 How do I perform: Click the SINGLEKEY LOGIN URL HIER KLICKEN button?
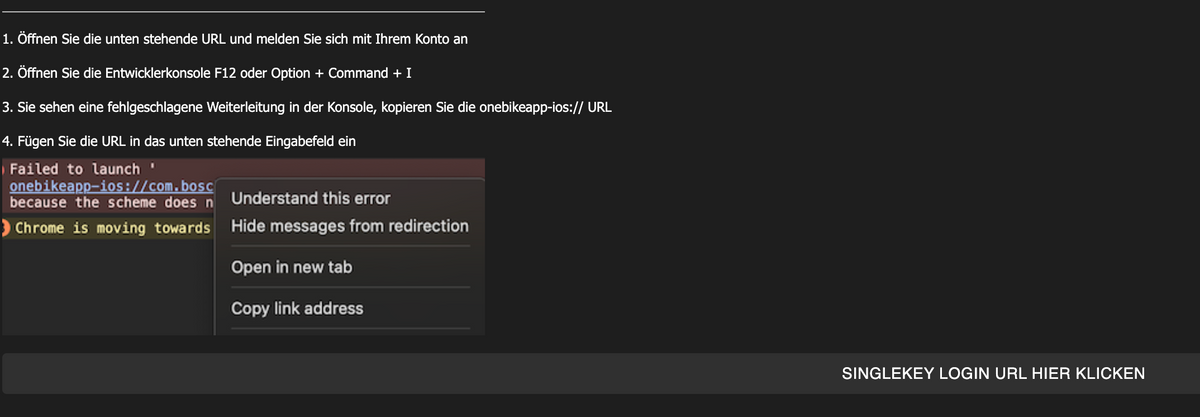[992, 374]
